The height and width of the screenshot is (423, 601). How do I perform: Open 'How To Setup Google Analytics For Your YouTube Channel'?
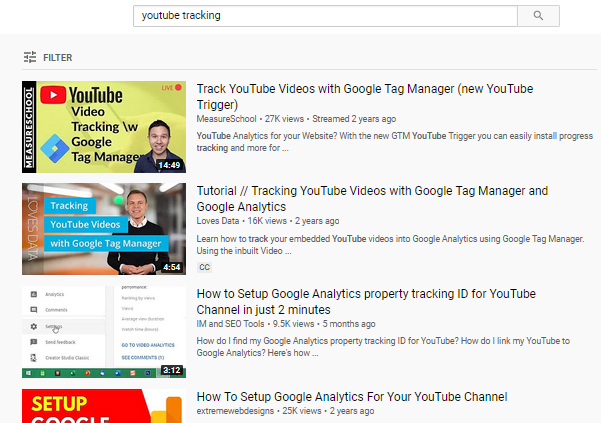[352, 397]
